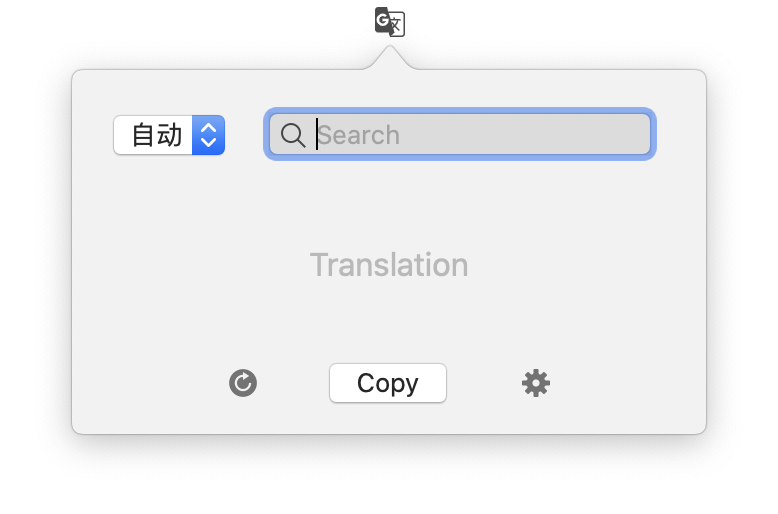Click the popover's Copy button at the bottom

point(388,383)
